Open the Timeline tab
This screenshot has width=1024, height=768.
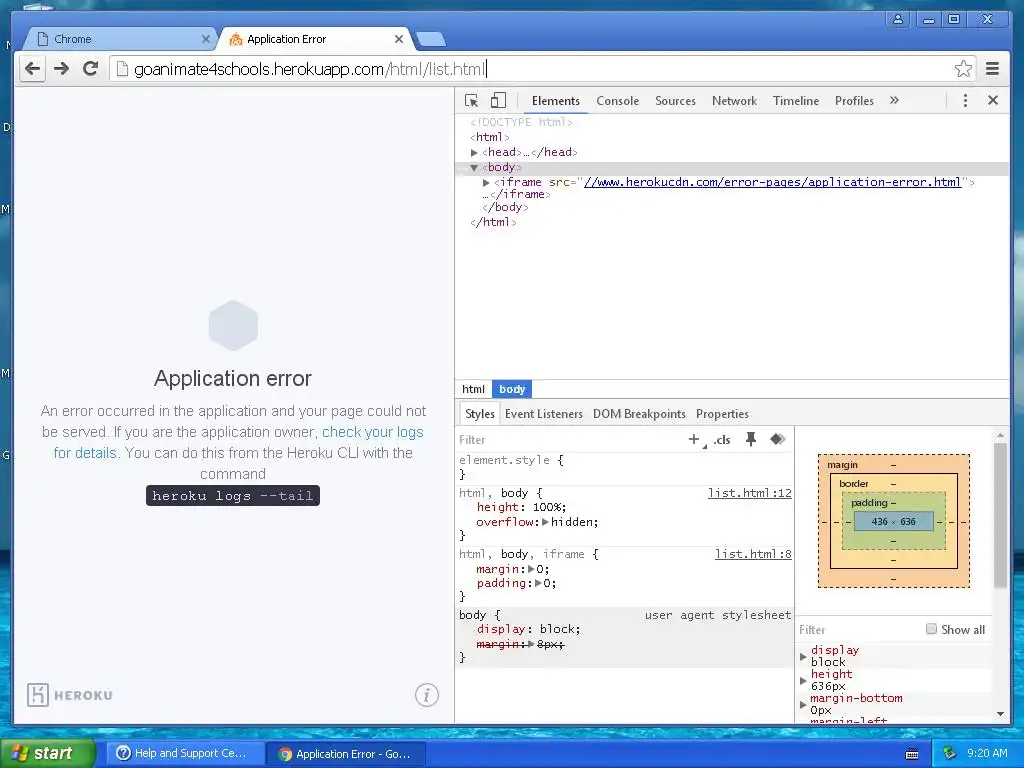795,101
